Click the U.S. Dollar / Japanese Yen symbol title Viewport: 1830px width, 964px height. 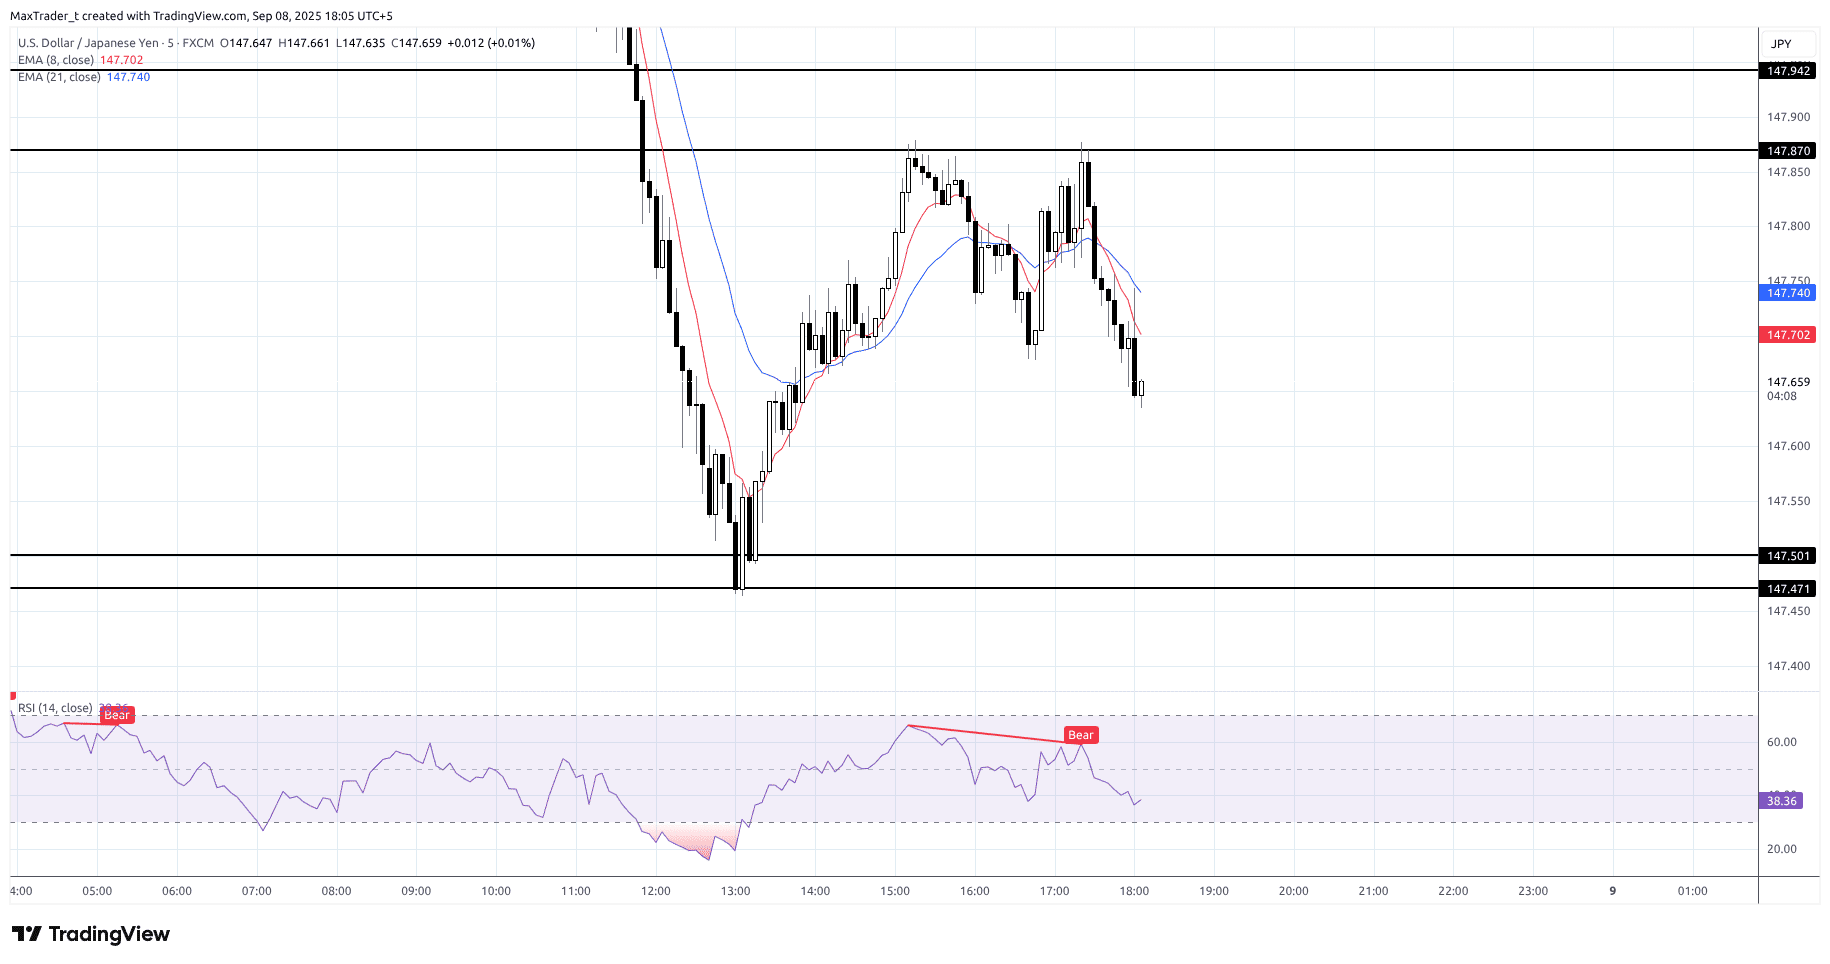pos(88,43)
